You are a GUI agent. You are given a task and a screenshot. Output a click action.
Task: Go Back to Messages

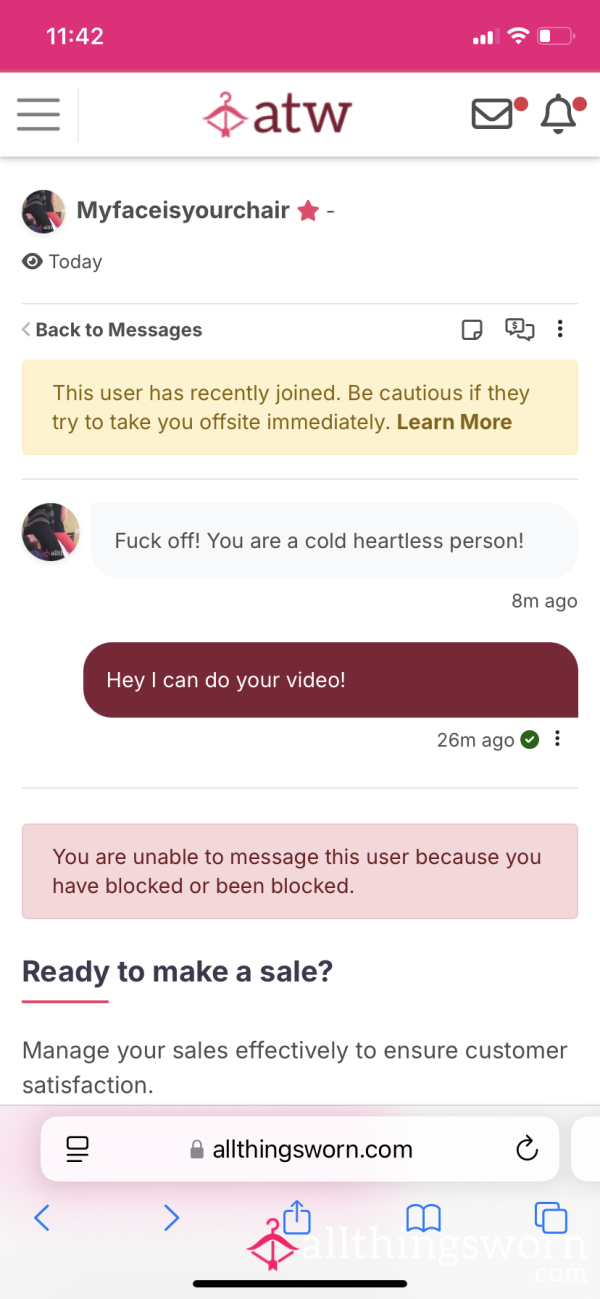pos(112,330)
